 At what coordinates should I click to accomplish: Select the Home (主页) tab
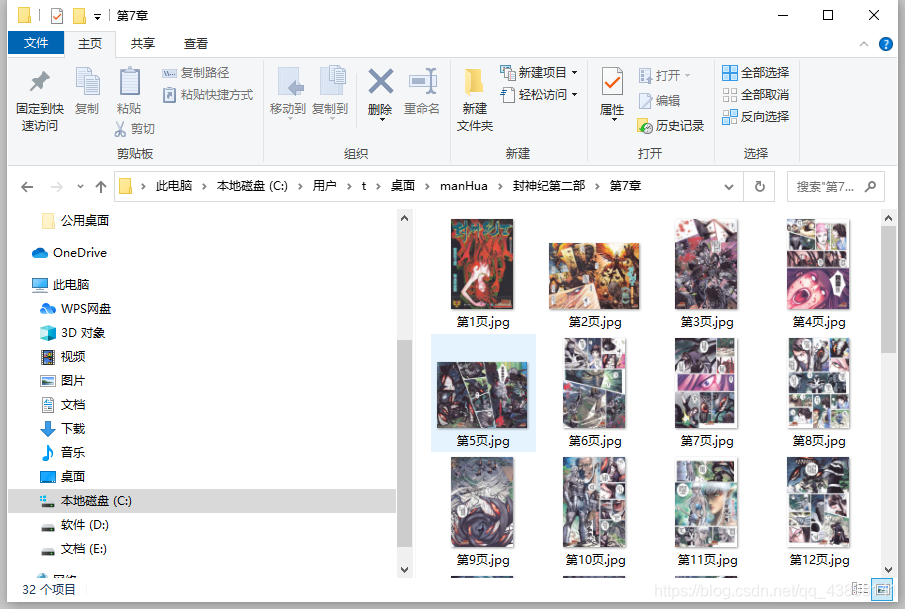click(x=89, y=44)
